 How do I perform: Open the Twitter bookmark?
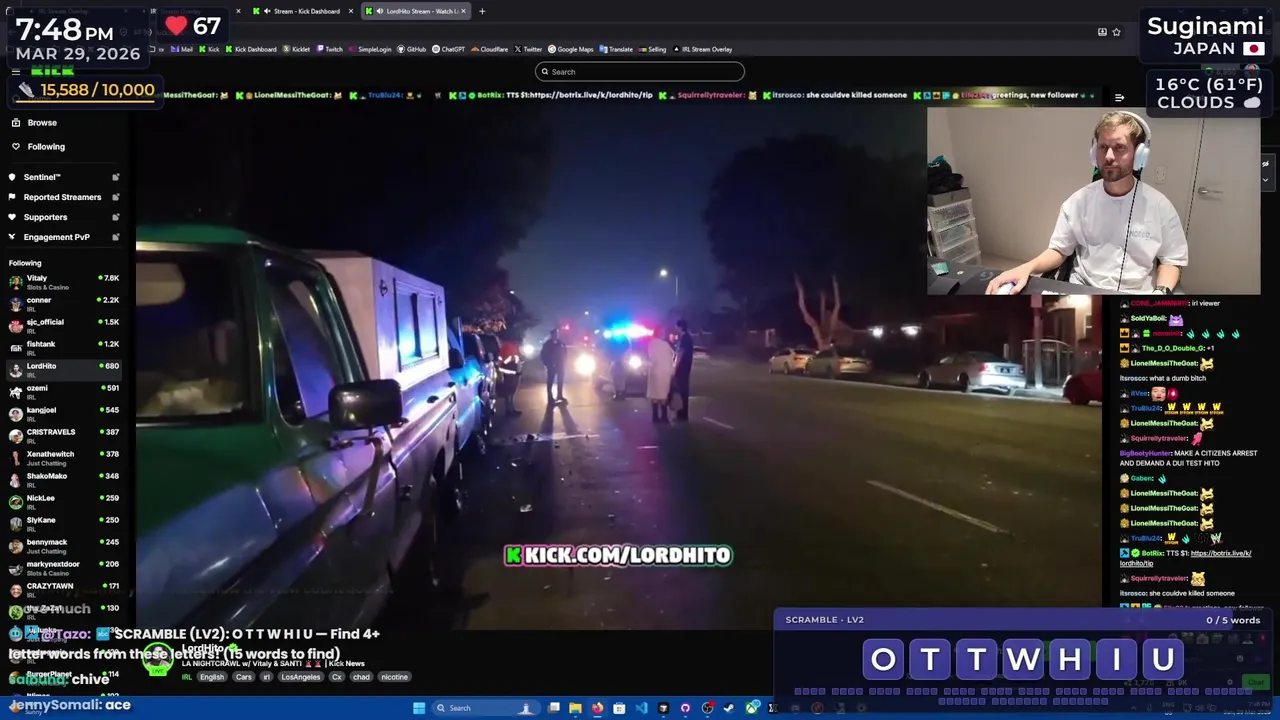pyautogui.click(x=528, y=49)
